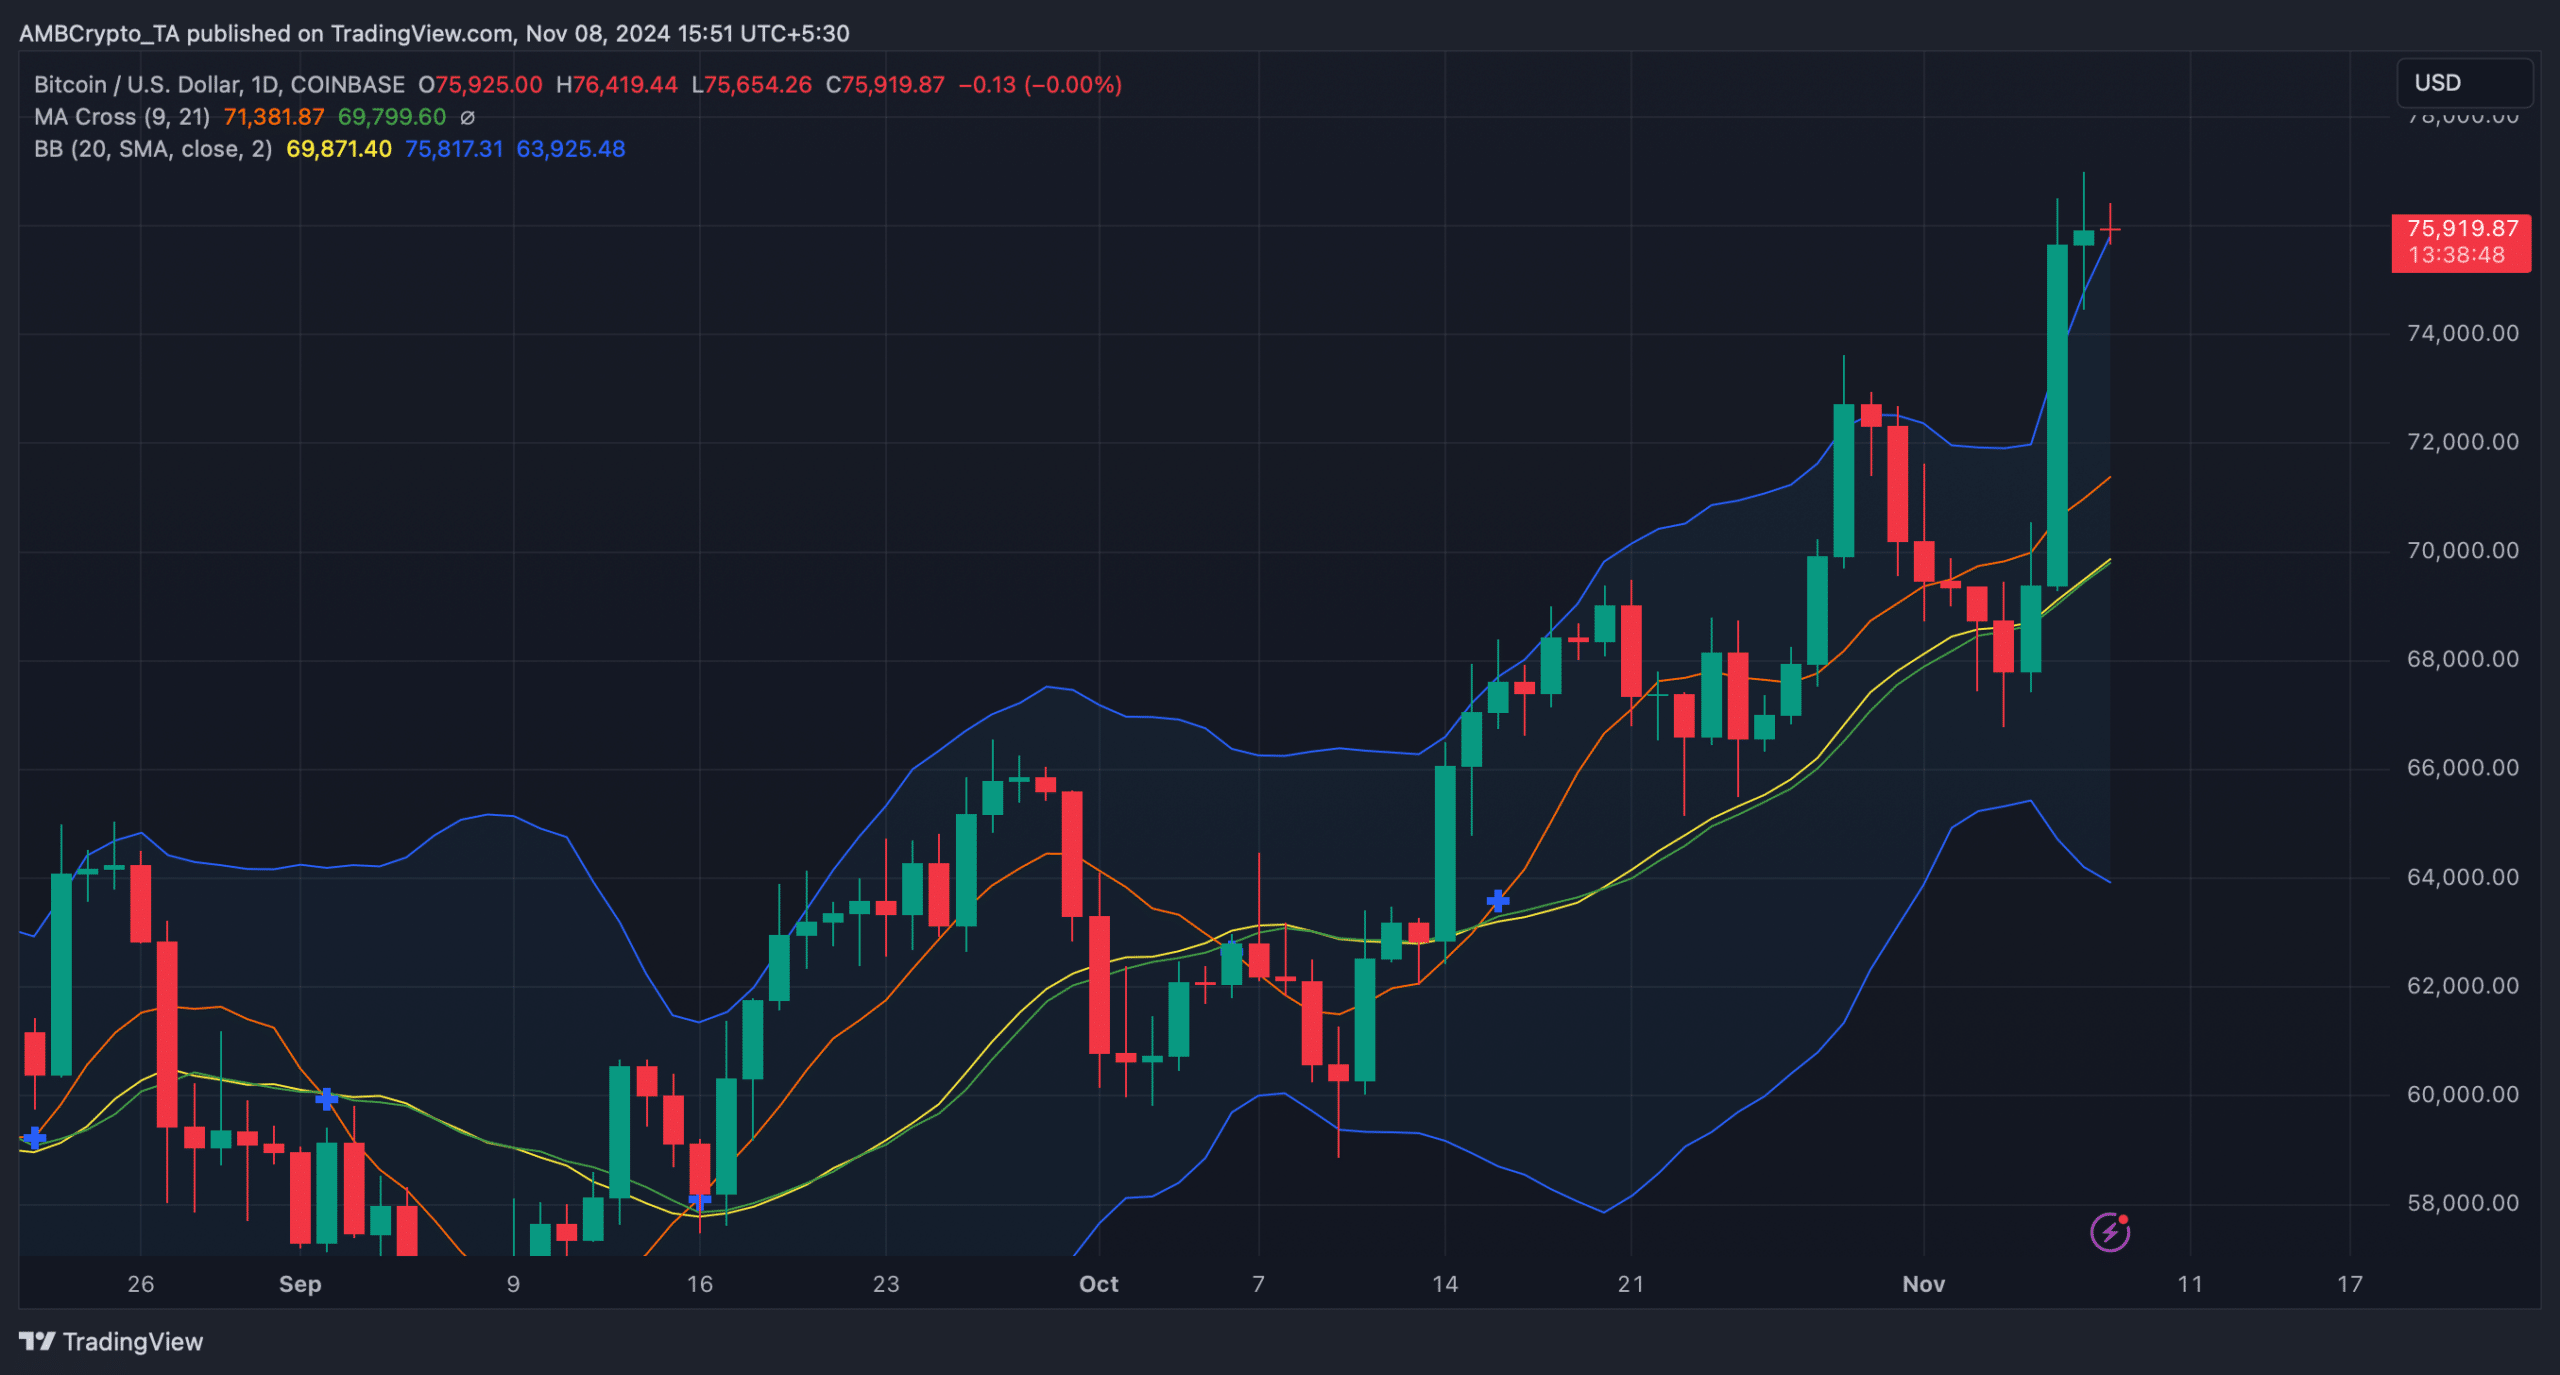2560x1375 pixels.
Task: Click the null symbol beside the MA Cross values
Action: pos(467,118)
